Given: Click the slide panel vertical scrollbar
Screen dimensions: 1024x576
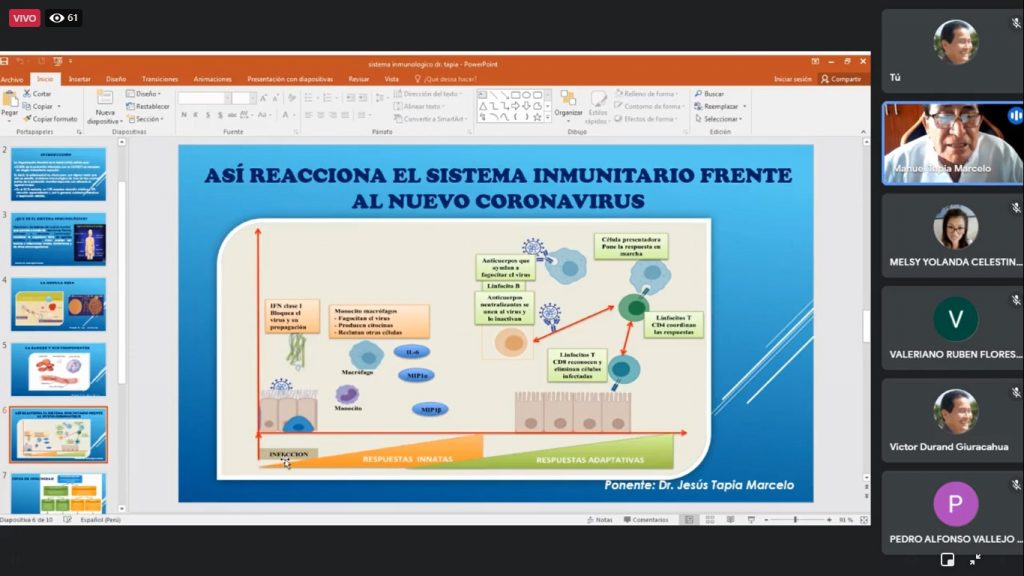Looking at the screenshot, I should pyautogui.click(x=122, y=281).
